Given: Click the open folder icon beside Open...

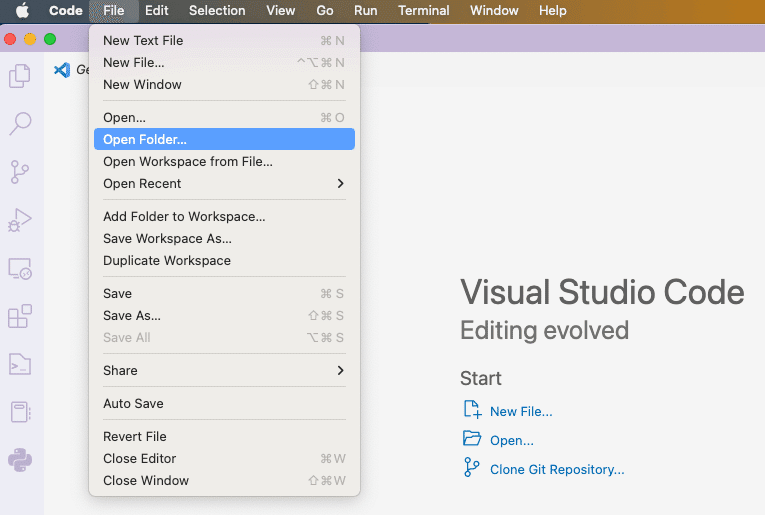Looking at the screenshot, I should click(472, 438).
